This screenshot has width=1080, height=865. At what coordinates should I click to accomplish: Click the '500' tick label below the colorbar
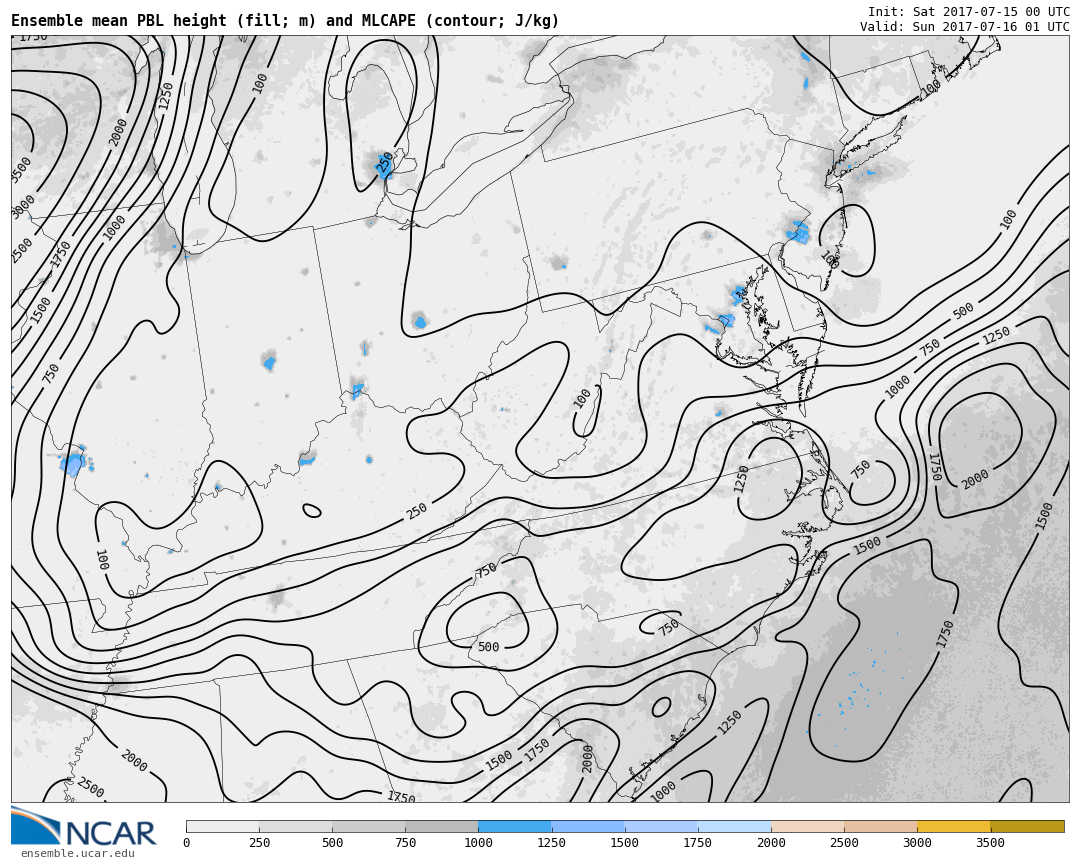[332, 842]
